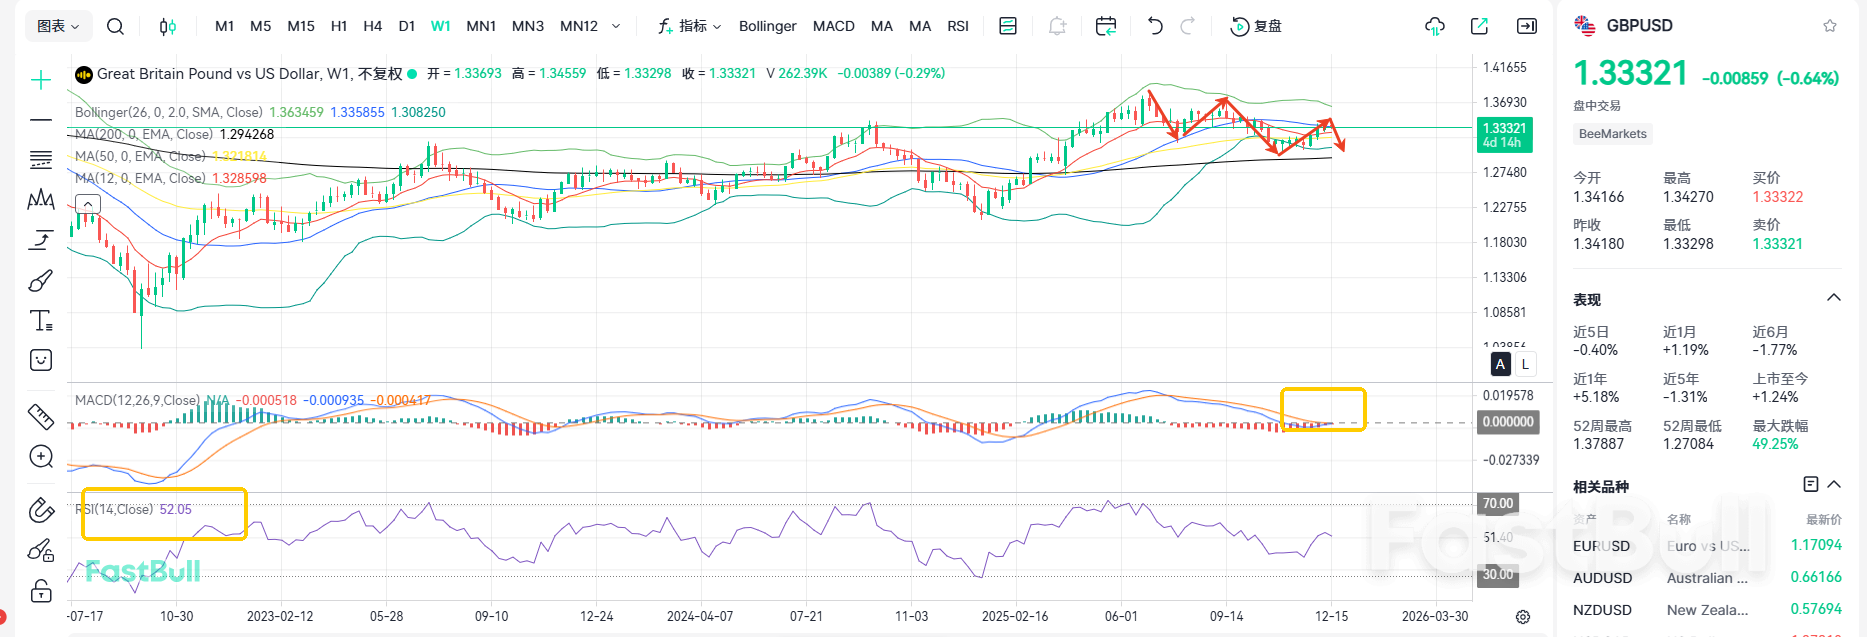1867x637 pixels.
Task: Pick the ruler measurement tool
Action: tap(41, 416)
